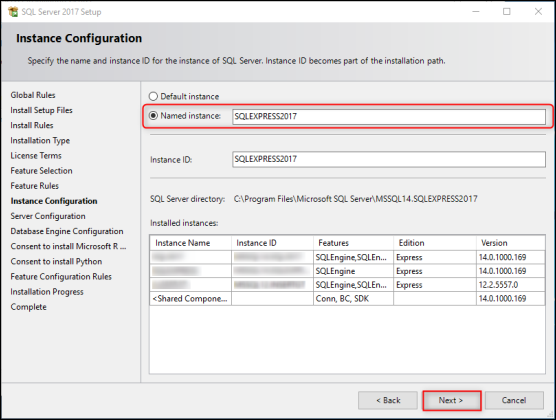Click the Next button

[451, 400]
